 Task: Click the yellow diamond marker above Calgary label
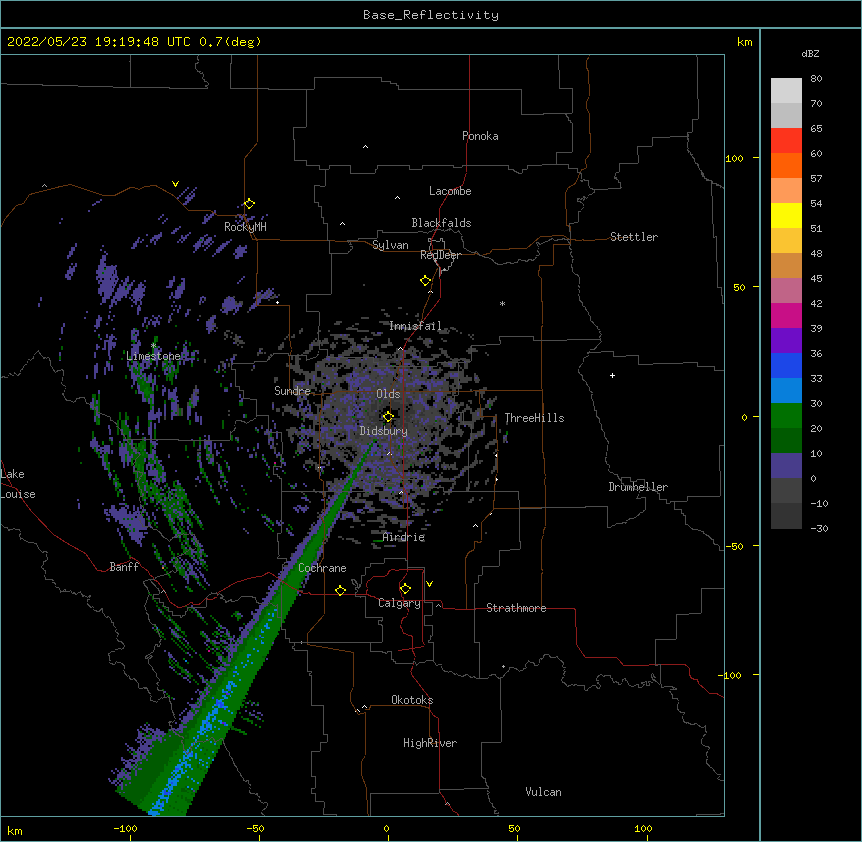point(405,589)
